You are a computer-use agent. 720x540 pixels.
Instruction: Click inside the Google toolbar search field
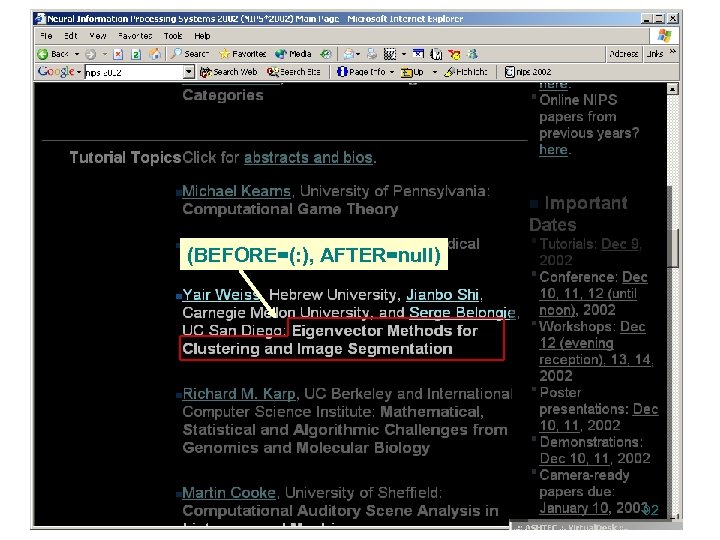pos(134,72)
